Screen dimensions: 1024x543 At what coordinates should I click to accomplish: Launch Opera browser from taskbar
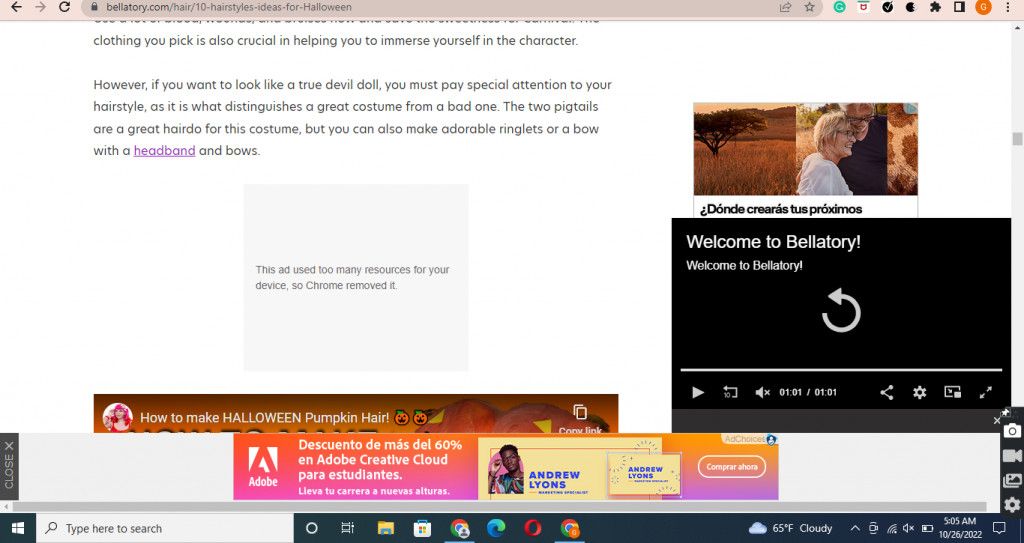click(533, 528)
